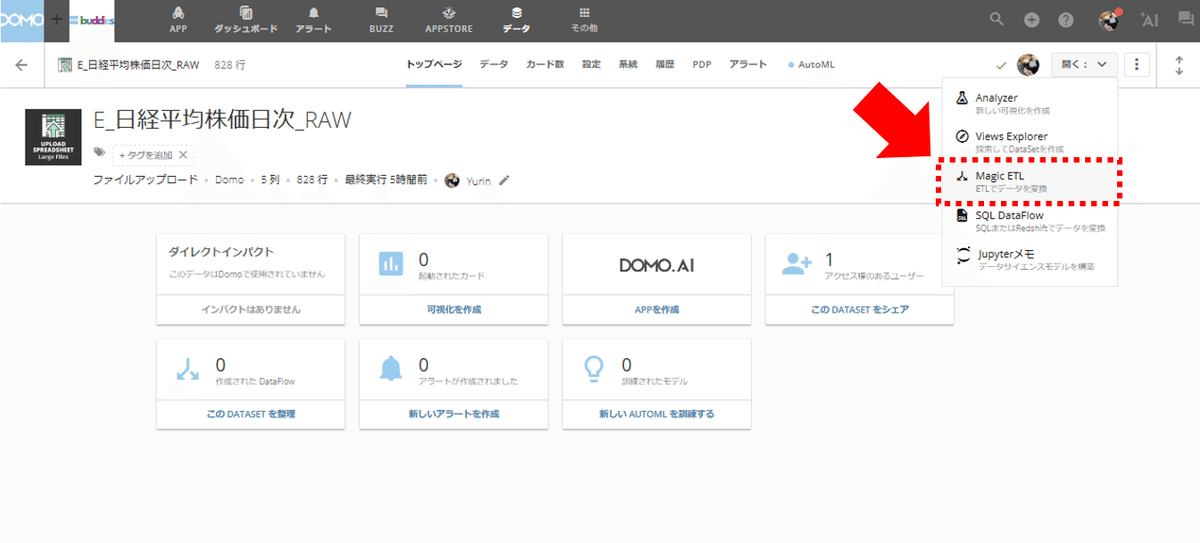The width and height of the screenshot is (1200, 543).
Task: Go back with the left arrow
Action: pos(22,65)
